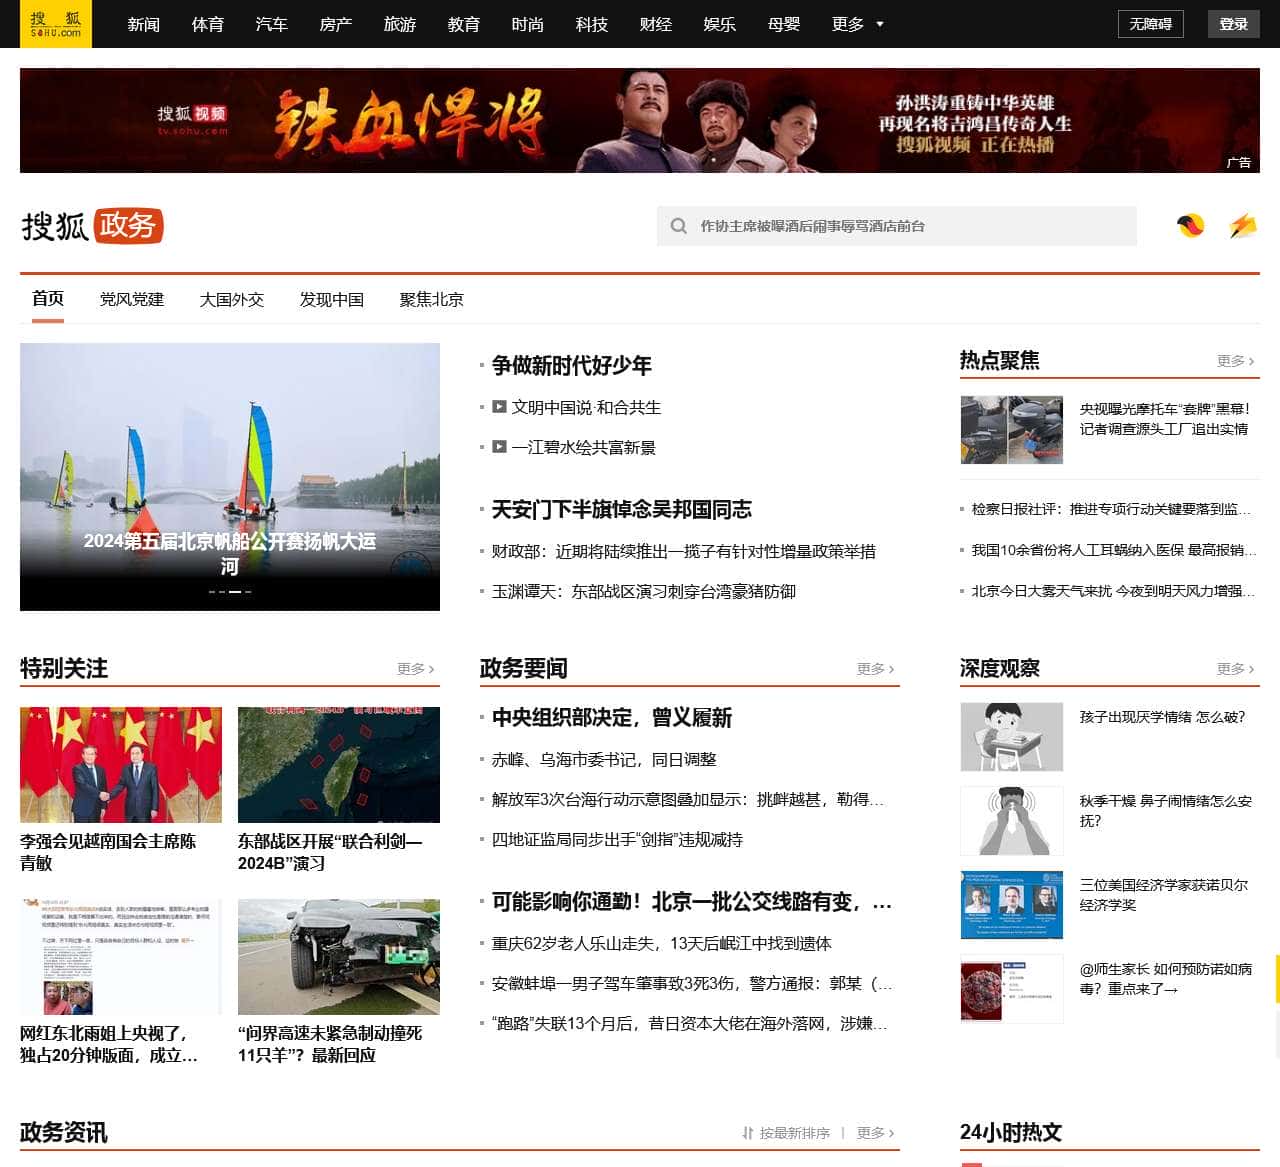Image resolution: width=1280 pixels, height=1167 pixels.
Task: Open 更多 in 政务资讯 section
Action: point(875,1133)
